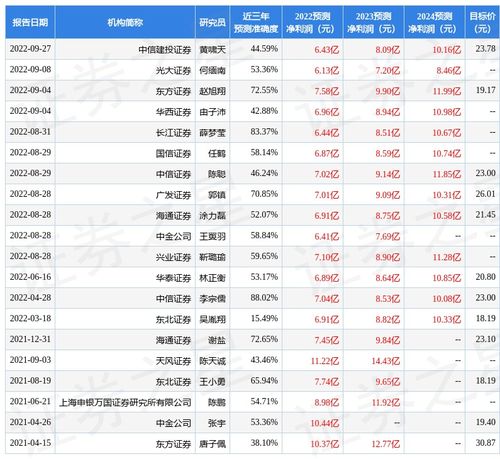Click accuracy value 58.84%
500x459 pixels.
pyautogui.click(x=264, y=236)
